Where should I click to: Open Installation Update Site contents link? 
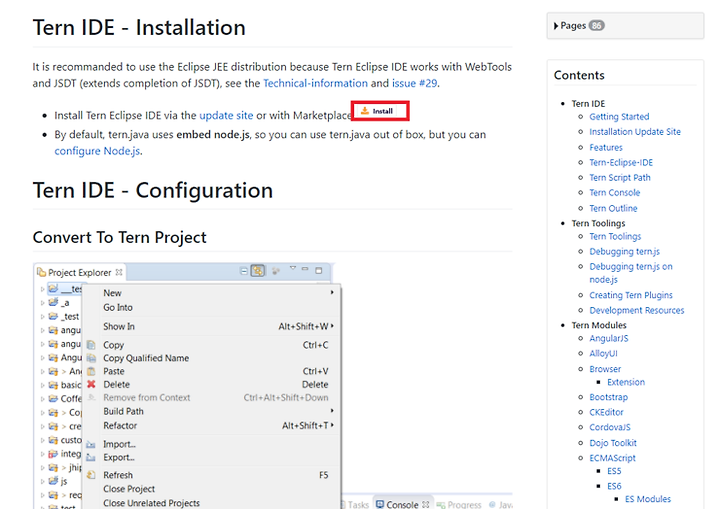tap(635, 131)
